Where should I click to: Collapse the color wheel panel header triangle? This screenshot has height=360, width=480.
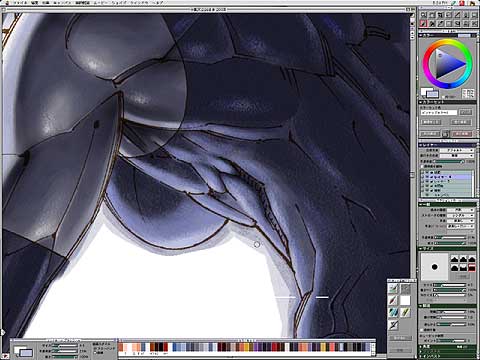click(421, 35)
